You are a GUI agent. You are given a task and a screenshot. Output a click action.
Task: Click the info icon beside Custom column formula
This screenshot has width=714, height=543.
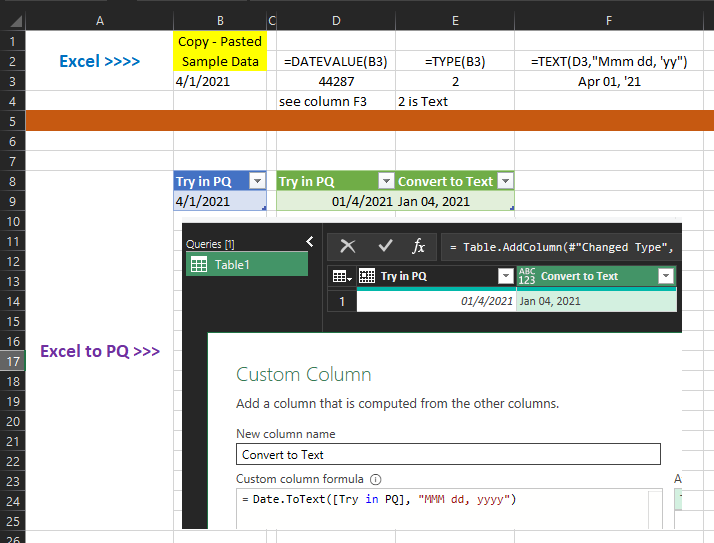(376, 479)
